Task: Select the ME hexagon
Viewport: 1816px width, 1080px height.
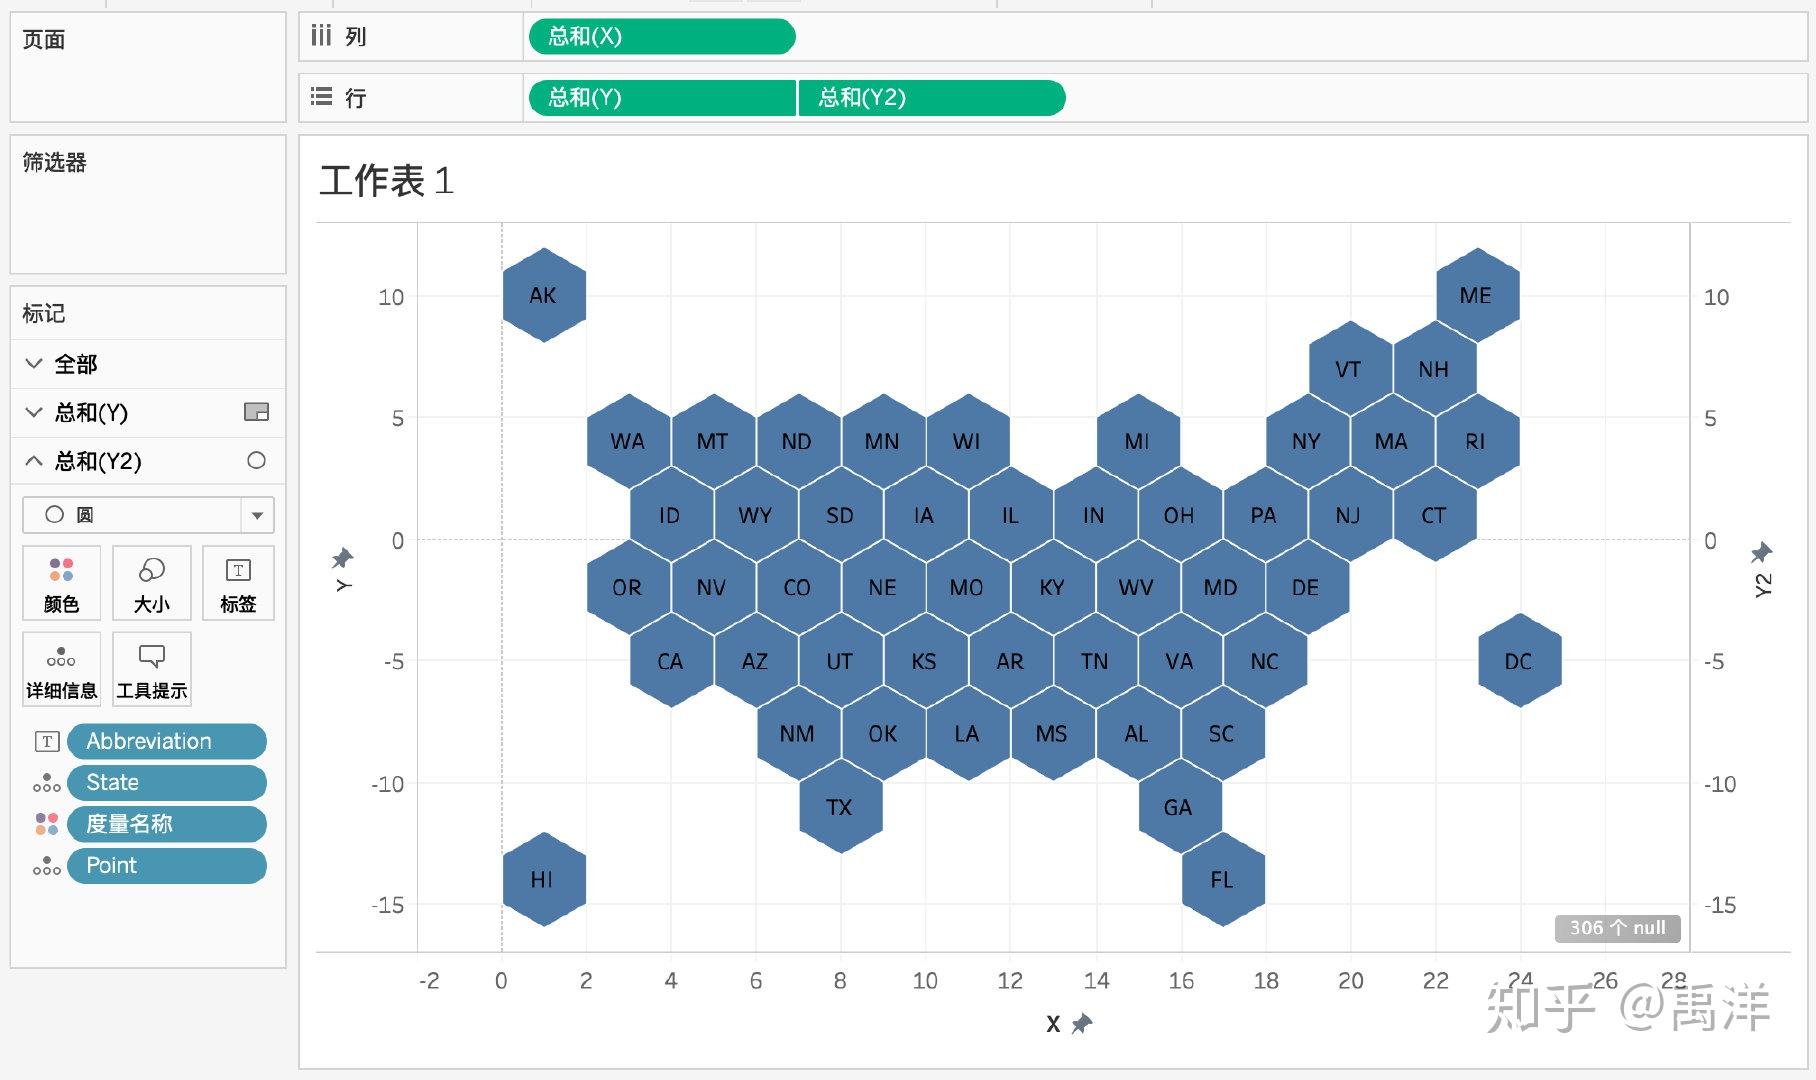Action: tap(1477, 295)
